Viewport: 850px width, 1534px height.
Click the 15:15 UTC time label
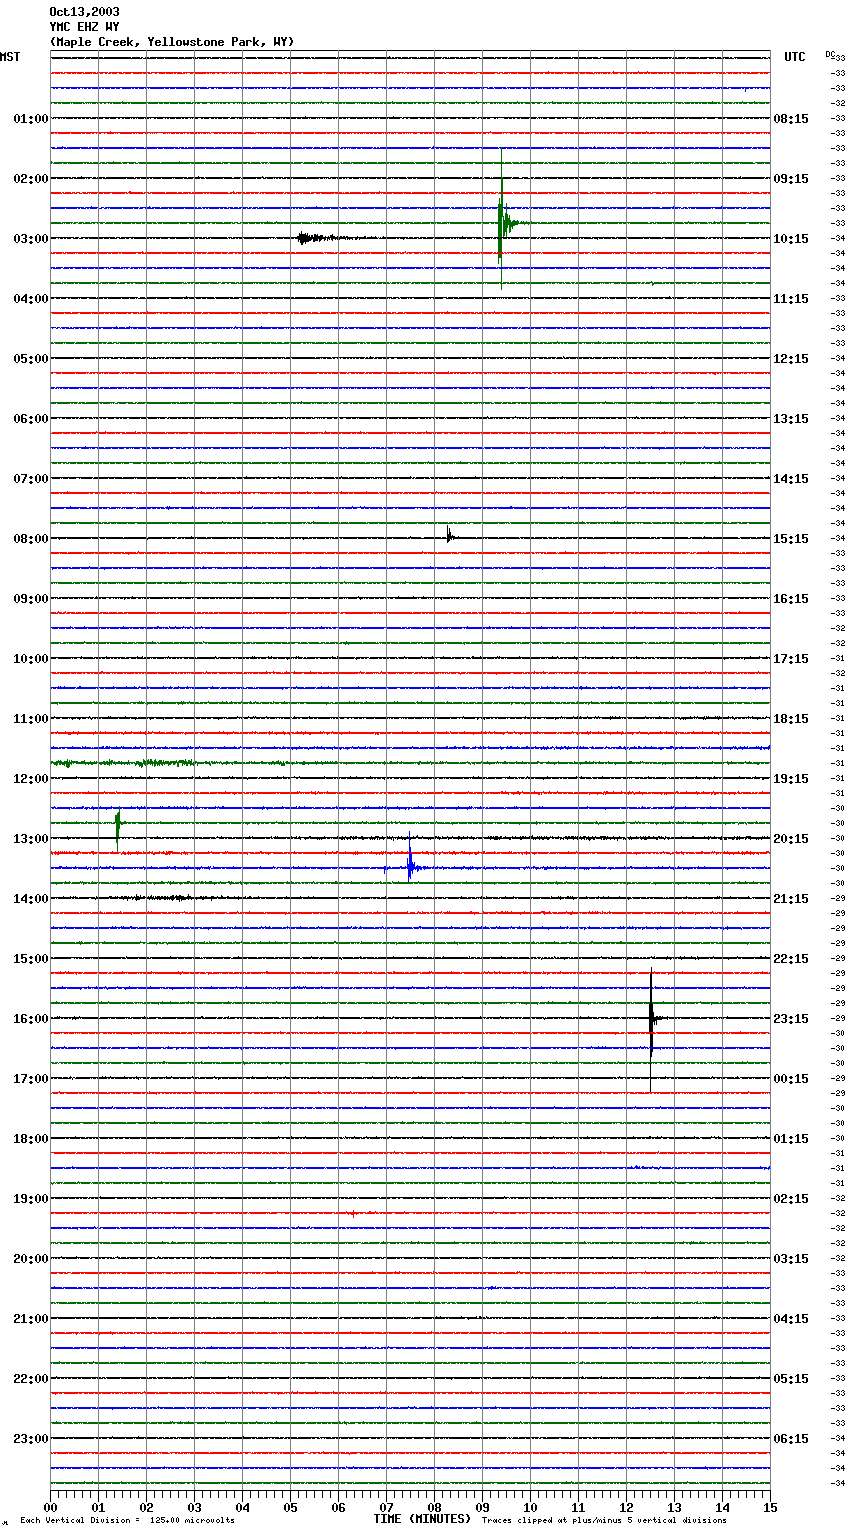(791, 539)
